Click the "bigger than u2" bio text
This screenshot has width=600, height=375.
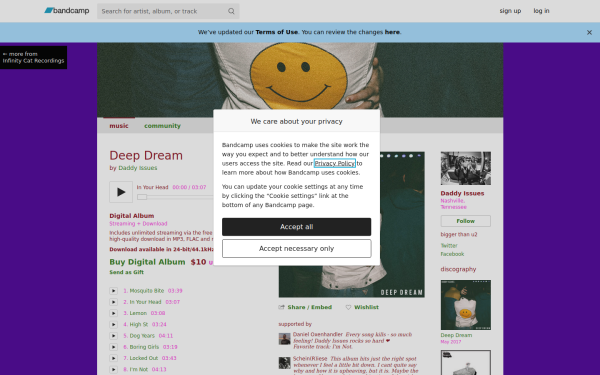pyautogui.click(x=459, y=235)
